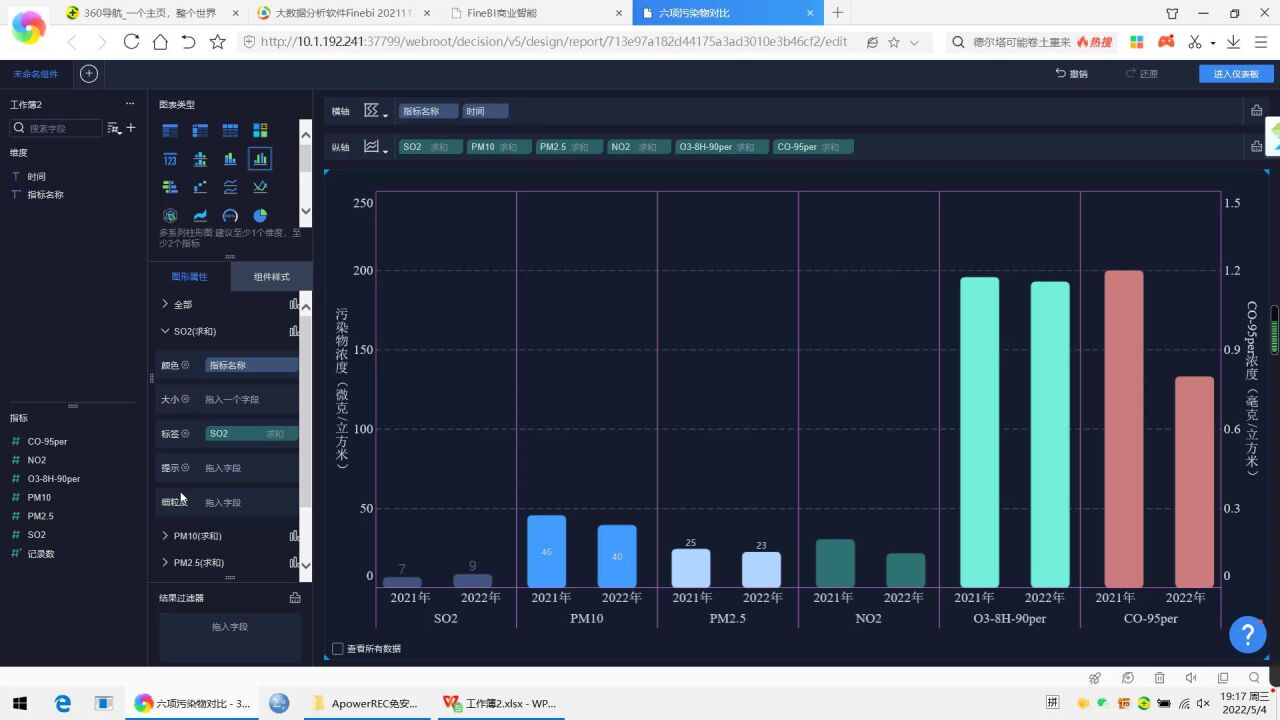Select the pie chart type icon

pyautogui.click(x=260, y=215)
